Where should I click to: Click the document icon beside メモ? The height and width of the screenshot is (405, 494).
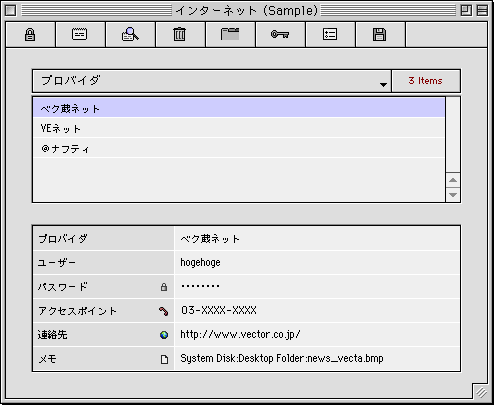[x=164, y=359]
